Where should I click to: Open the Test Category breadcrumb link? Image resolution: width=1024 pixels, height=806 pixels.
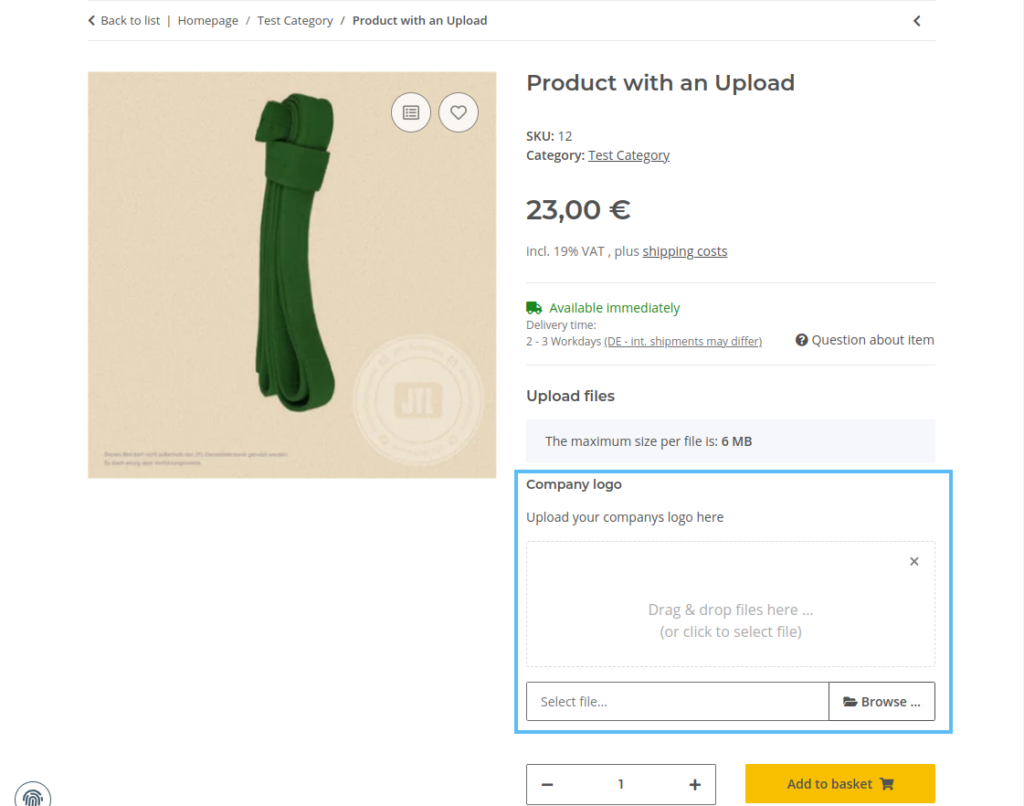(295, 20)
